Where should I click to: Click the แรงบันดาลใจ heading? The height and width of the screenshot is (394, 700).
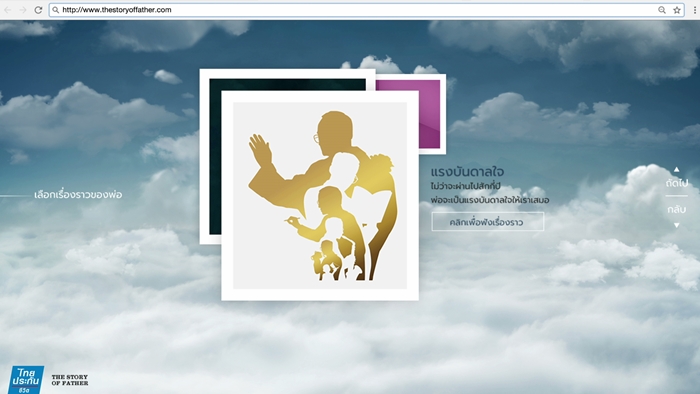[467, 172]
